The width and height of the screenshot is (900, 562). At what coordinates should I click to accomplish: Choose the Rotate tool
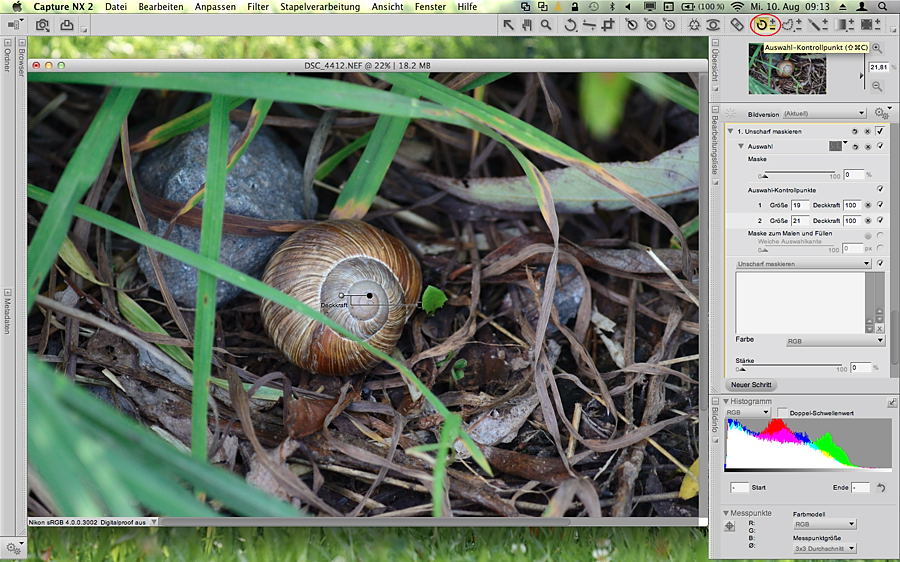[x=570, y=25]
